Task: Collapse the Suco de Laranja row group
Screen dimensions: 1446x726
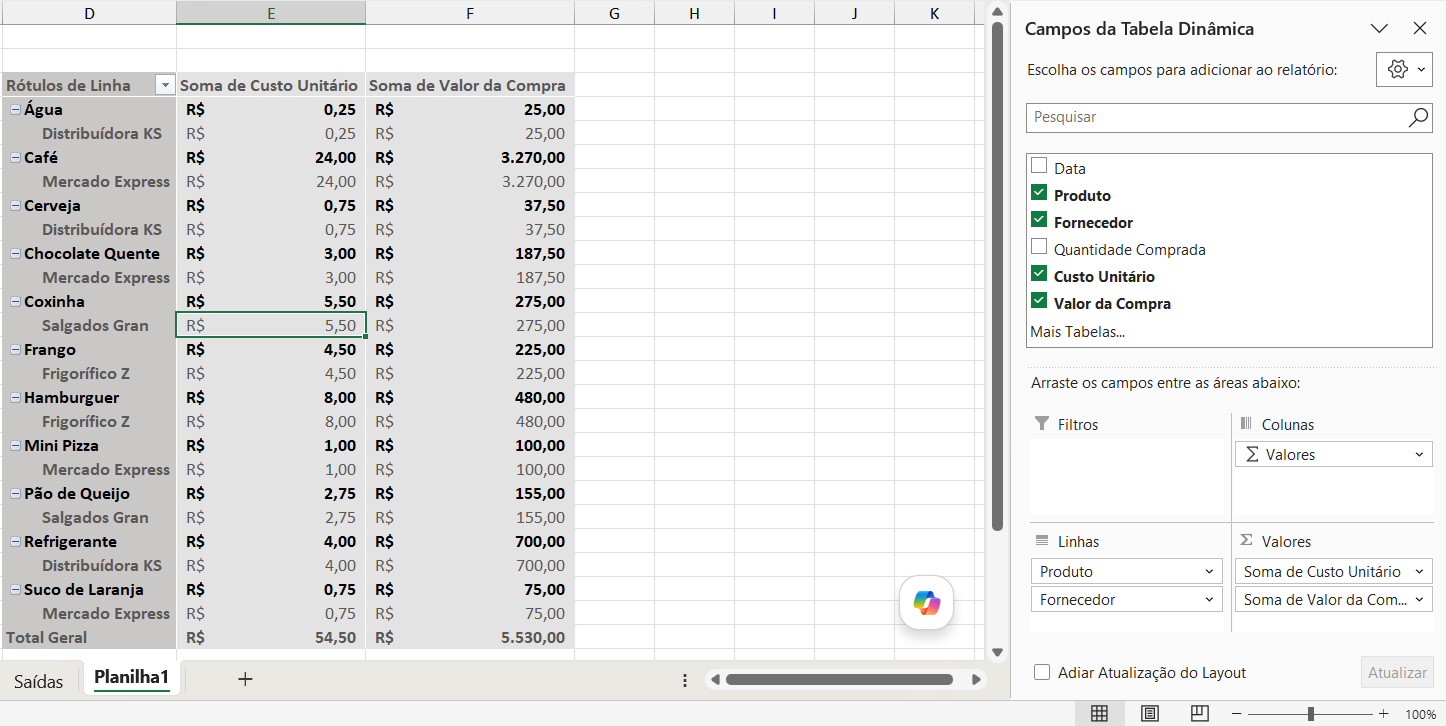Action: [x=15, y=589]
